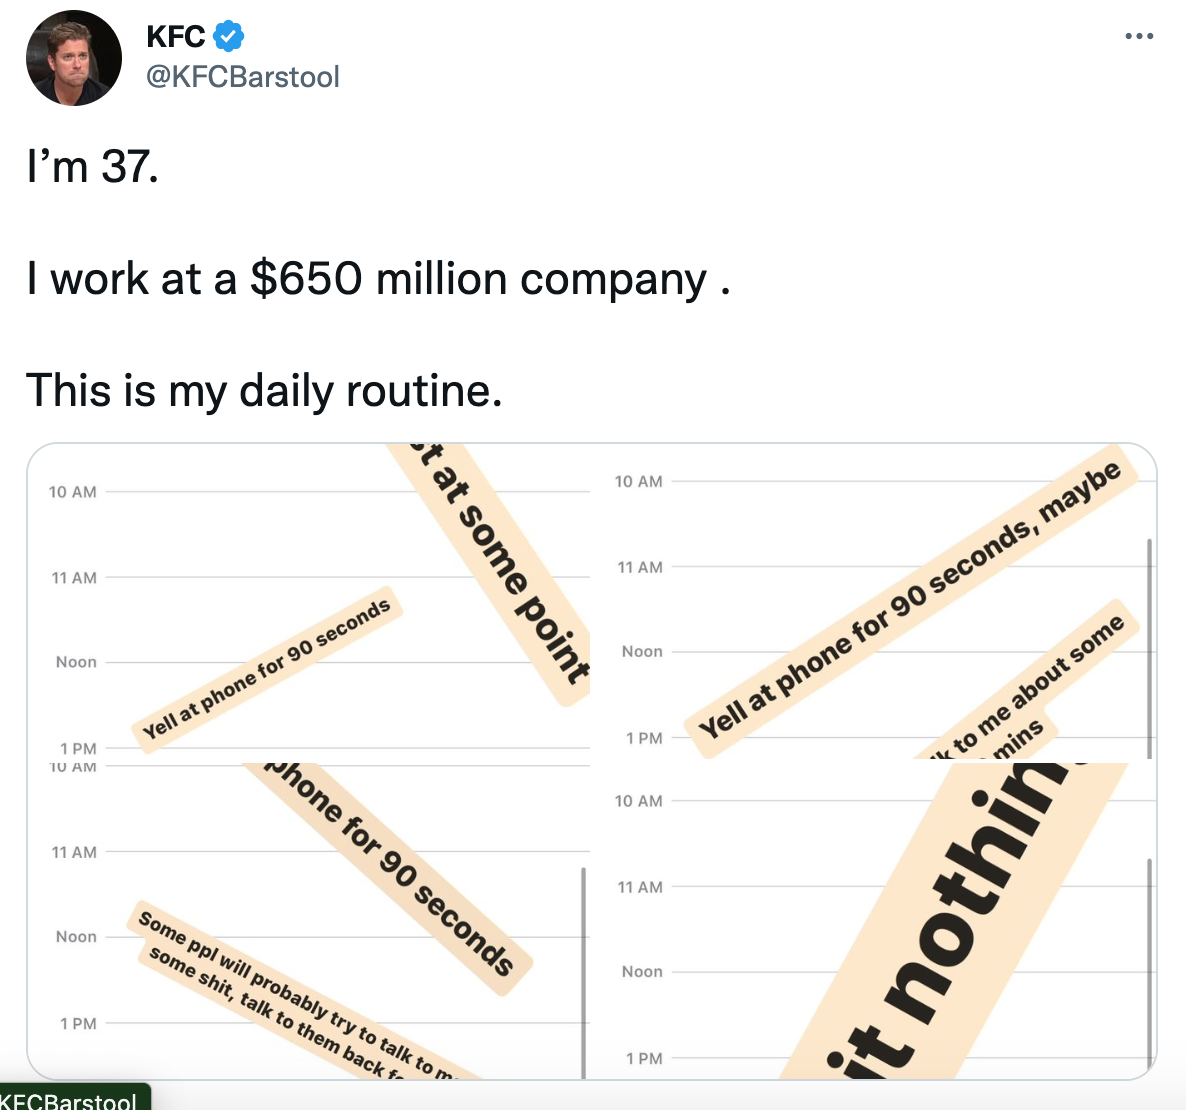
Task: Open the three-dot more options menu
Action: point(1139,37)
